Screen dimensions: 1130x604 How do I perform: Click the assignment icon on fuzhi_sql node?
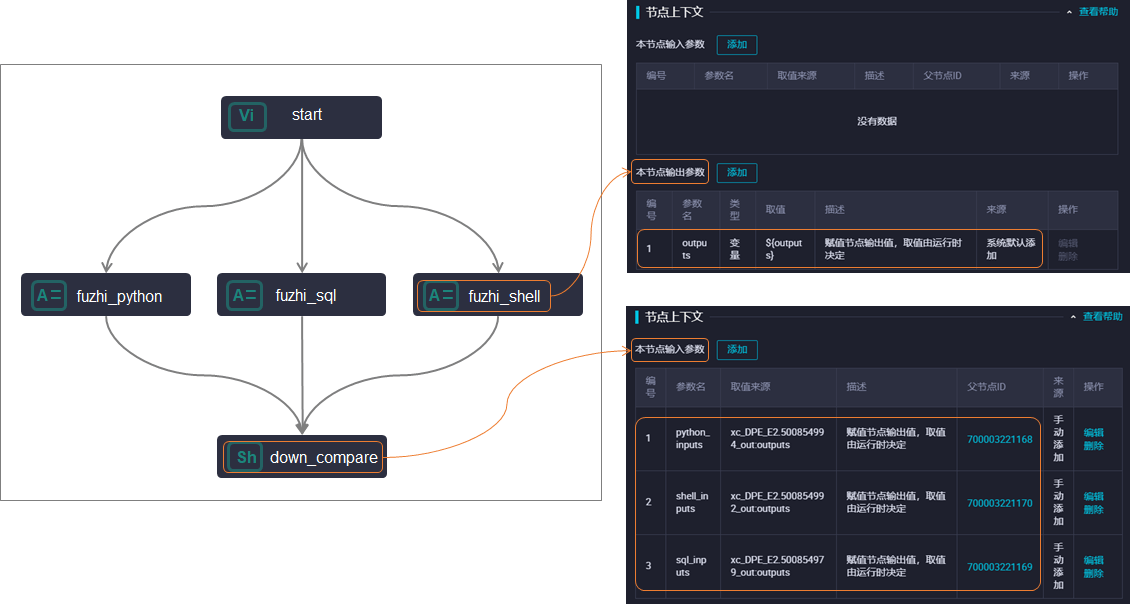click(x=244, y=296)
